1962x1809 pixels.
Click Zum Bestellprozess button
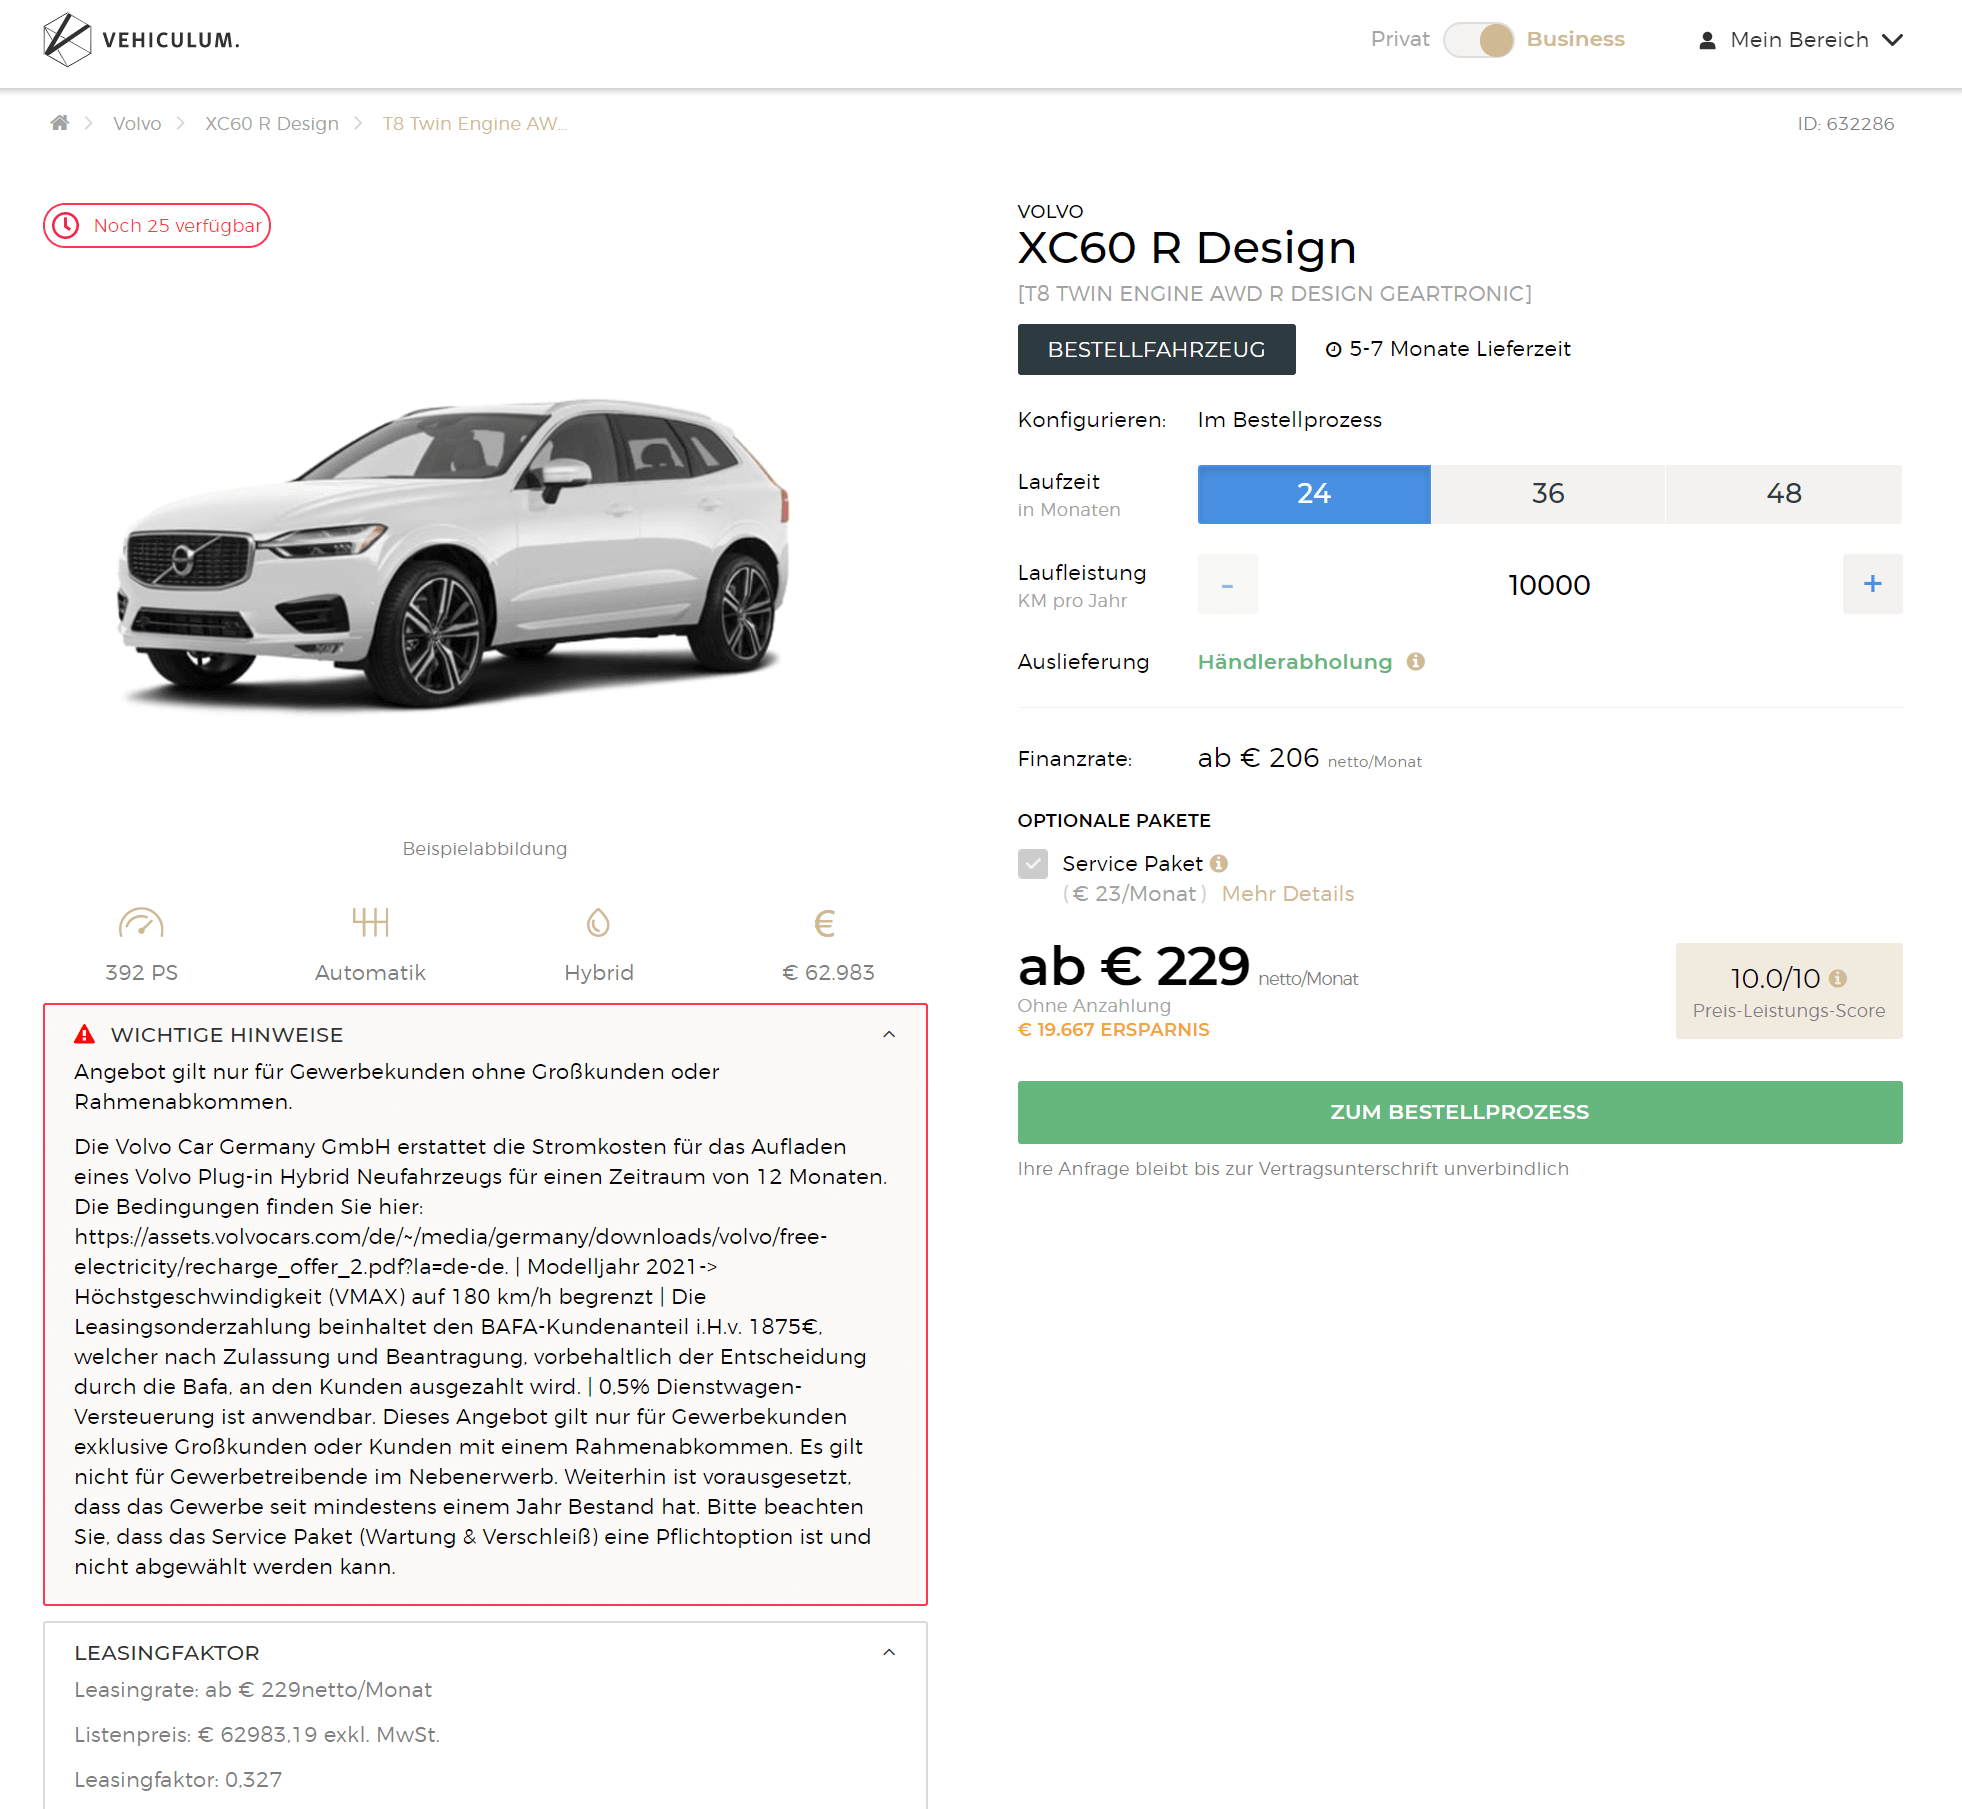coord(1460,1112)
